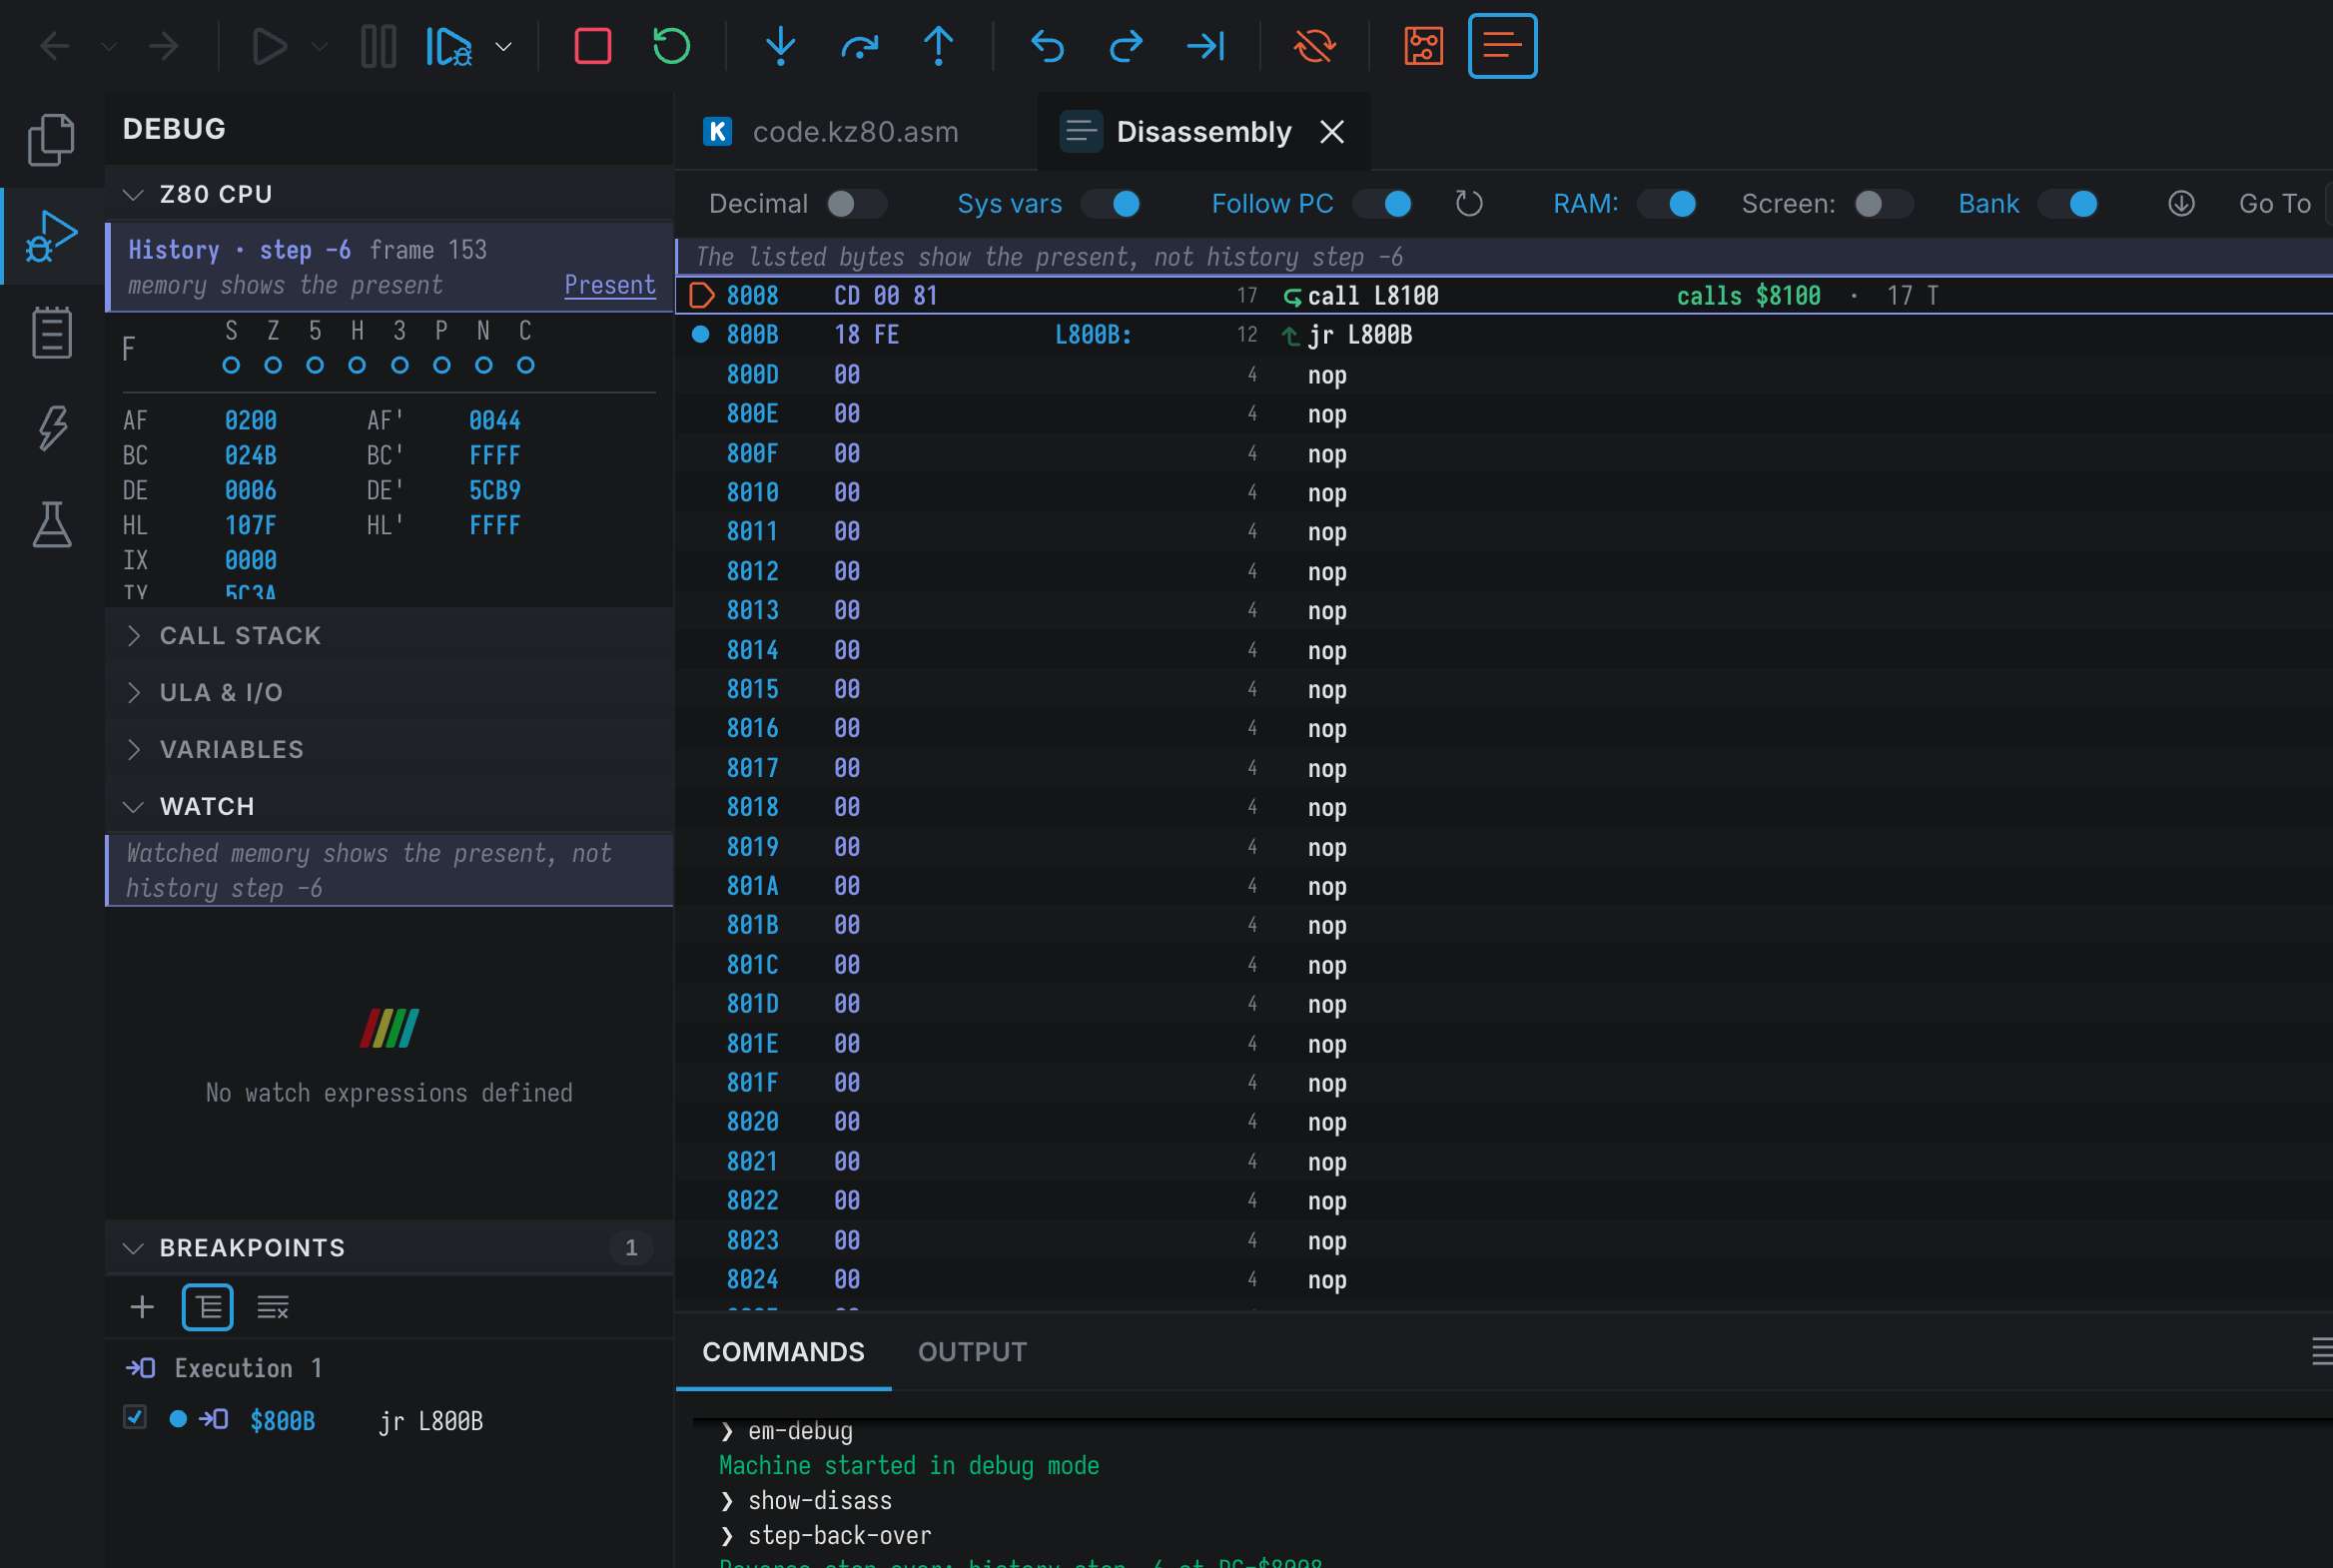Start machine in debug mode icon
The width and height of the screenshot is (2333, 1568).
[449, 46]
